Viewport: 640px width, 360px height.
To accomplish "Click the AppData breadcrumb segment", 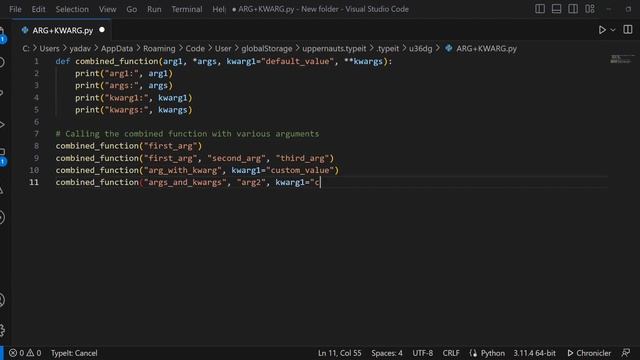I will coord(117,49).
